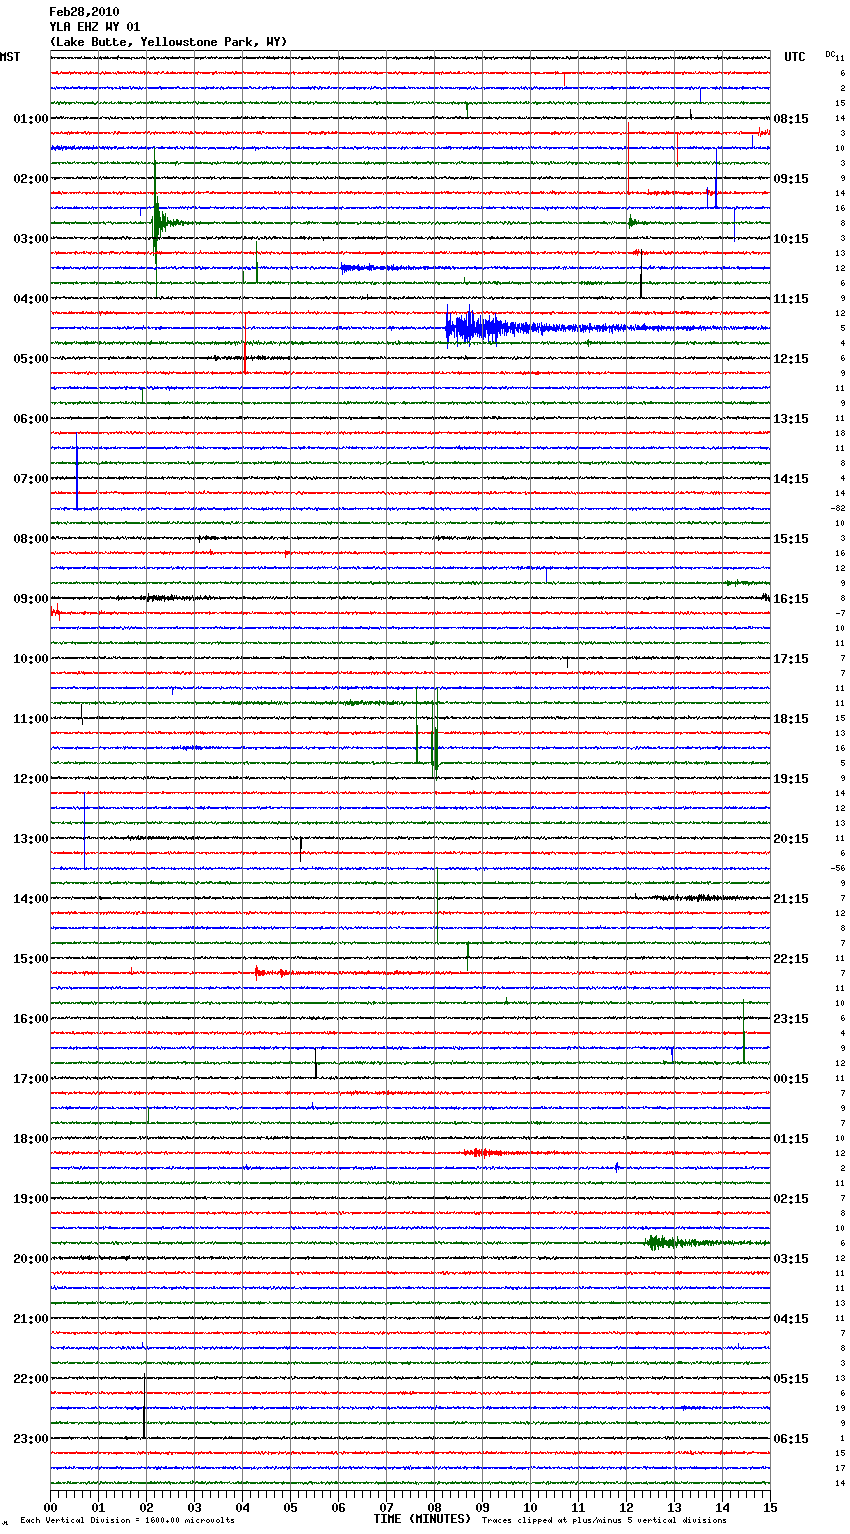Click the 08:15 UTC time label

click(791, 119)
